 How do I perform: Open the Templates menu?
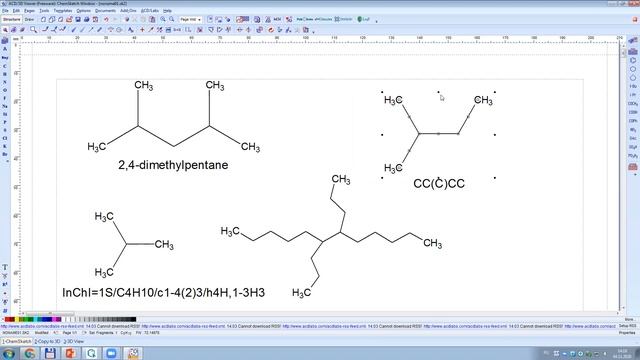tap(63, 11)
